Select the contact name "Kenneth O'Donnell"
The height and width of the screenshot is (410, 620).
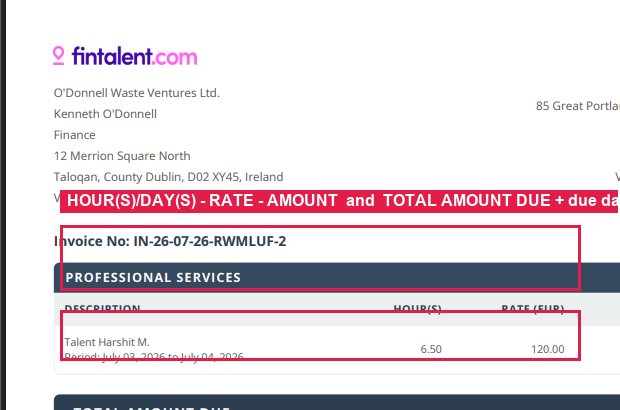[105, 114]
